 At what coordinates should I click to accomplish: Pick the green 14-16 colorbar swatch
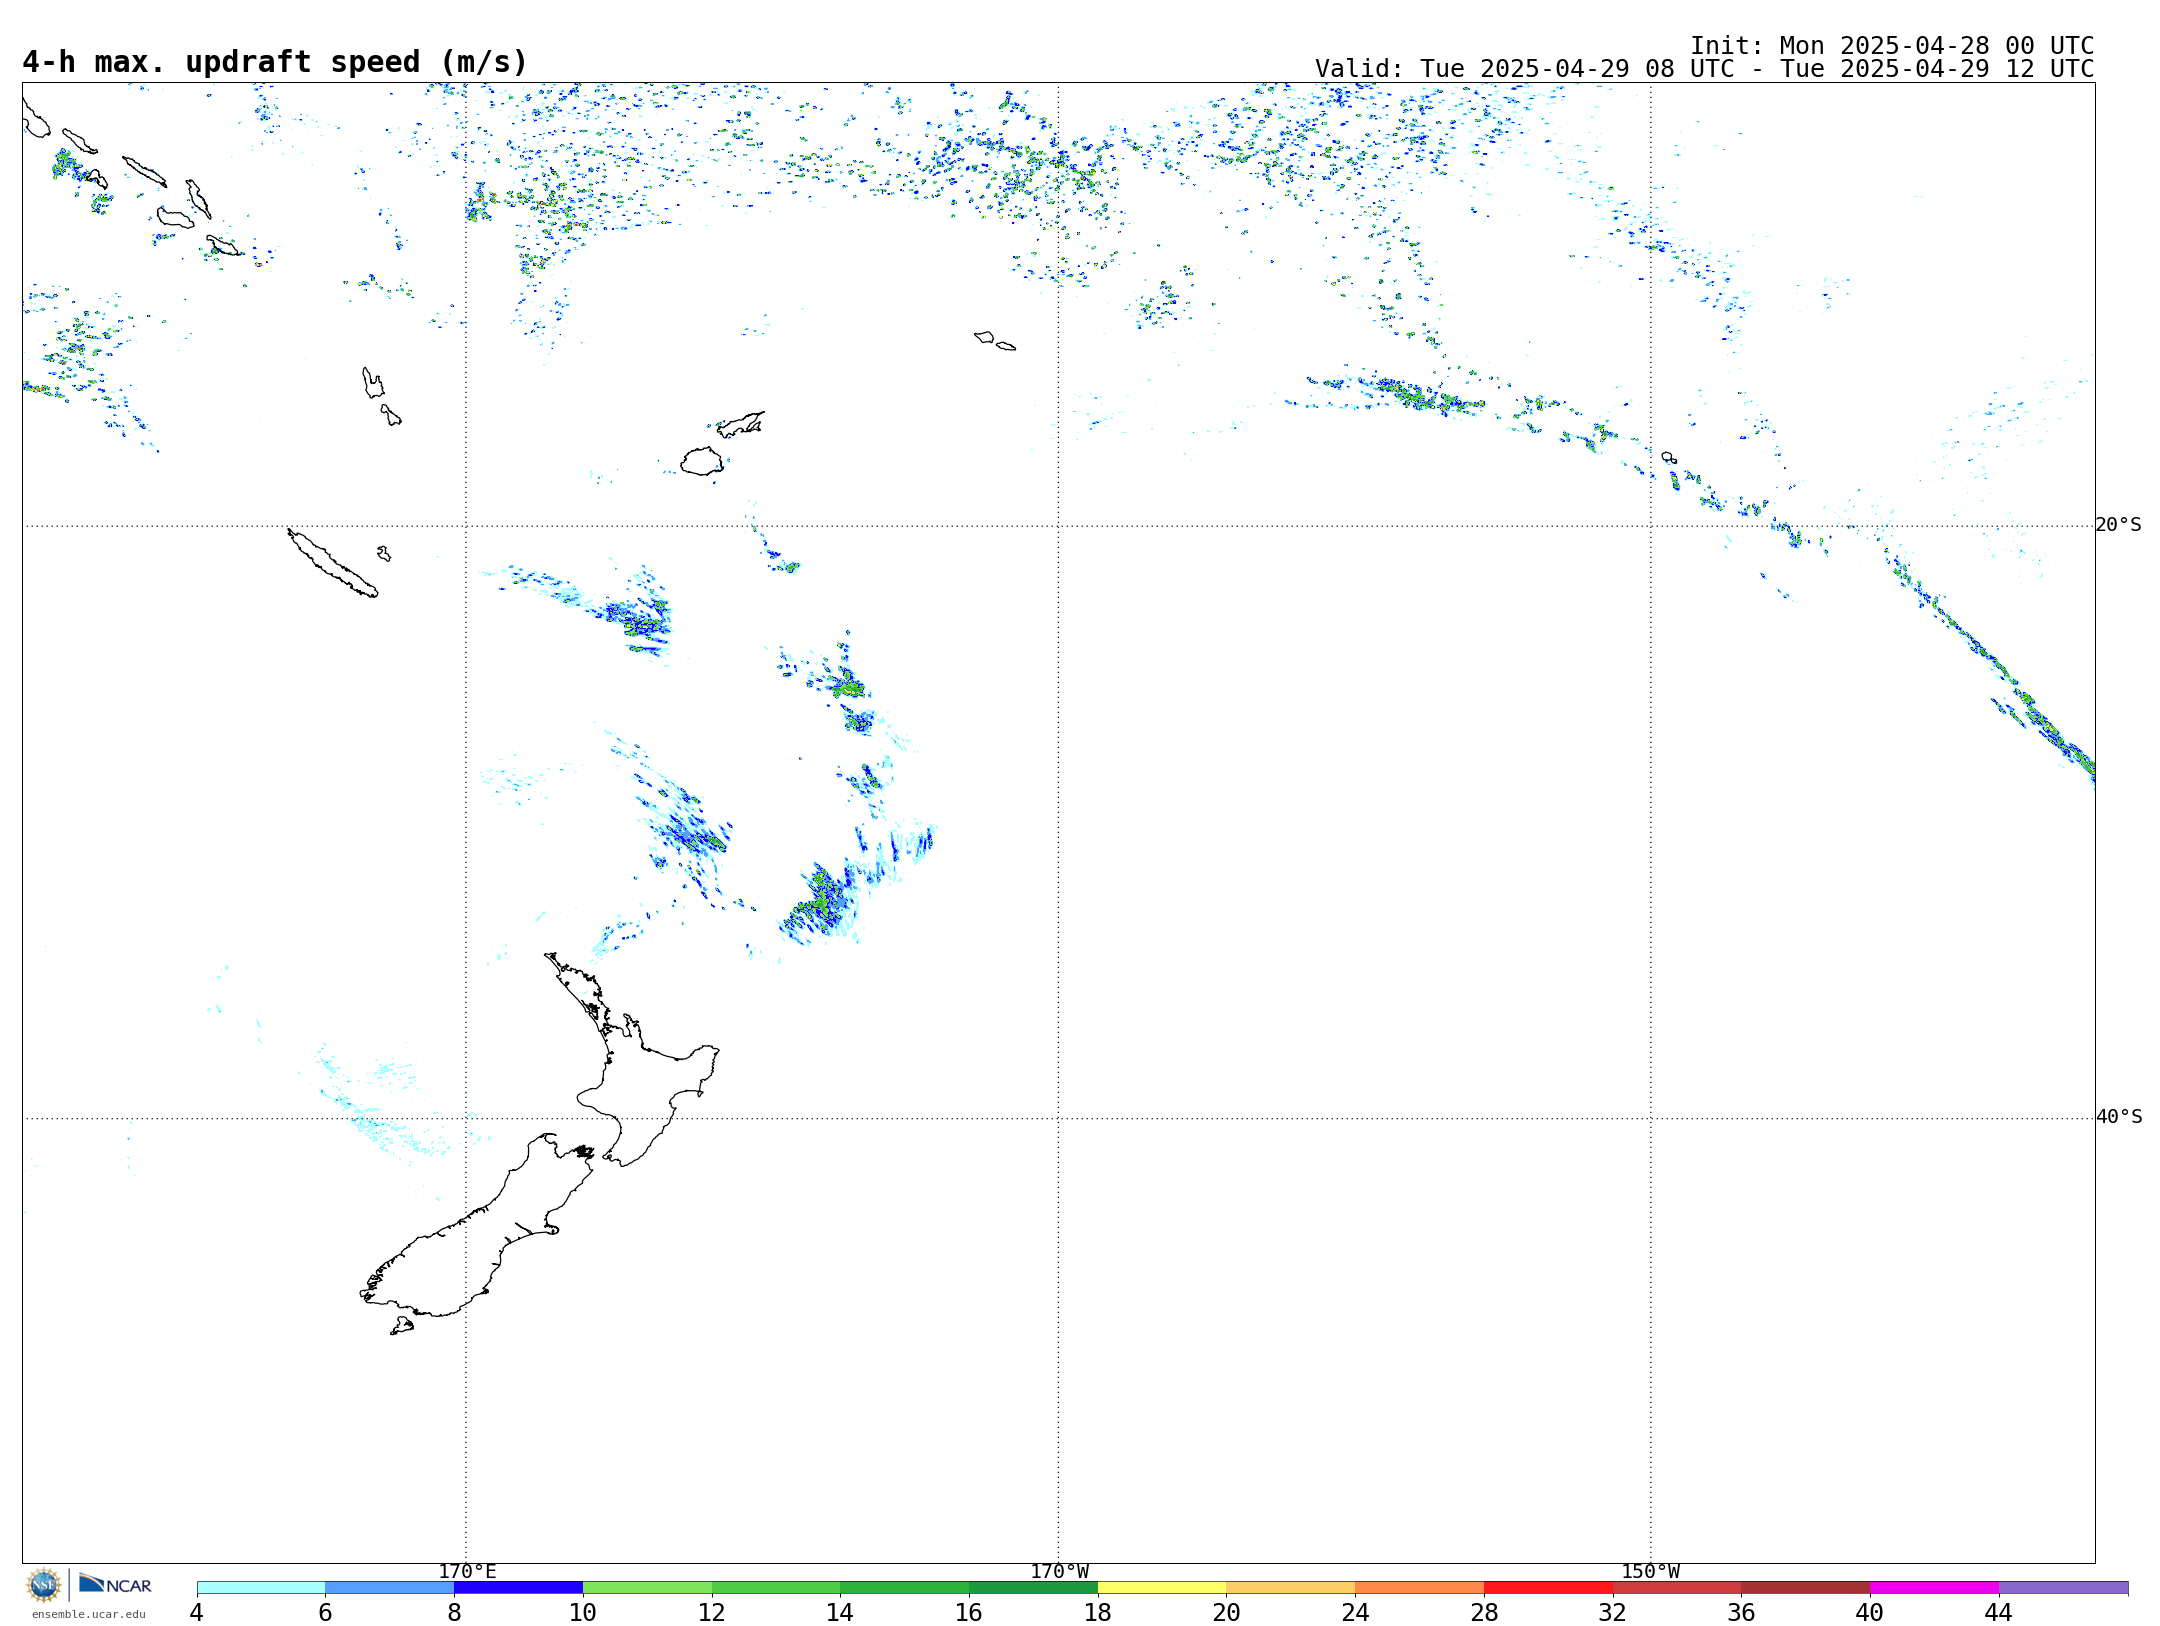click(905, 1588)
